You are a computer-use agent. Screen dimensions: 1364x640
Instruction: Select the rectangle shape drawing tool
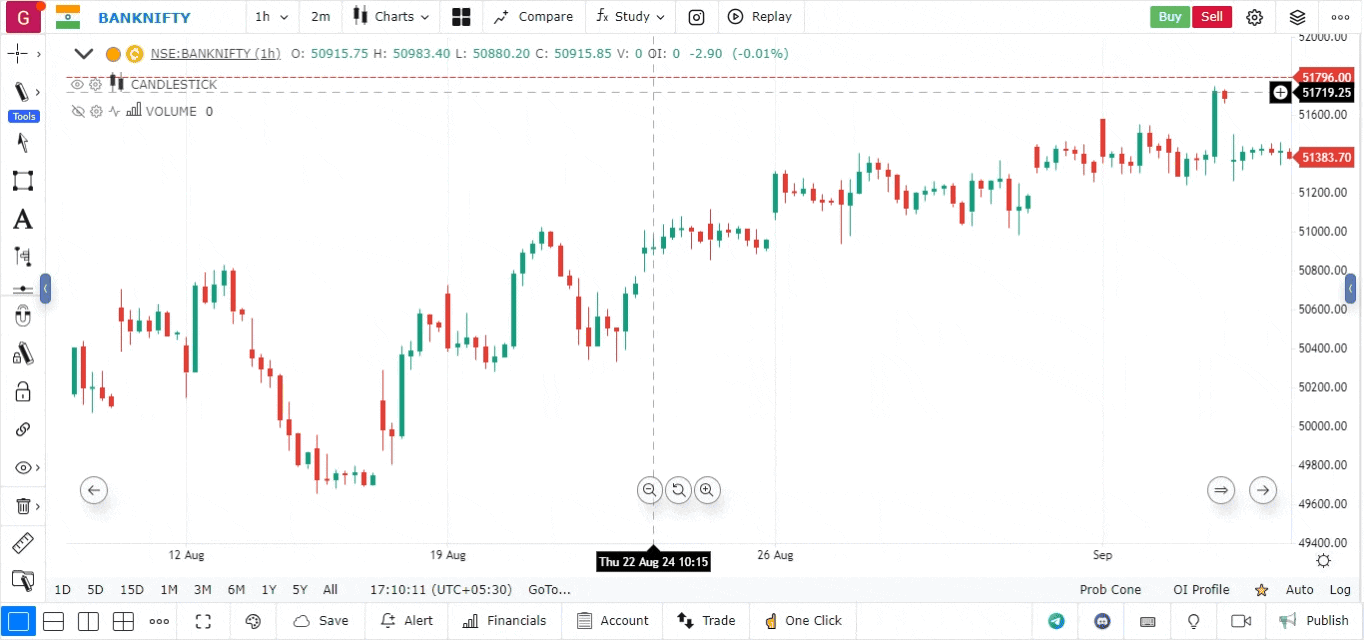click(22, 181)
